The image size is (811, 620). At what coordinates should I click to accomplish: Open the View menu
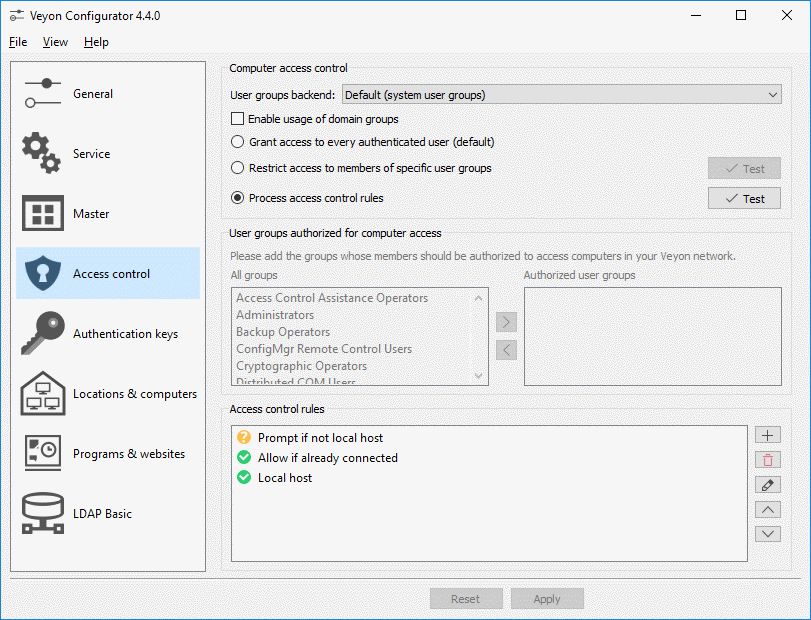click(x=55, y=42)
